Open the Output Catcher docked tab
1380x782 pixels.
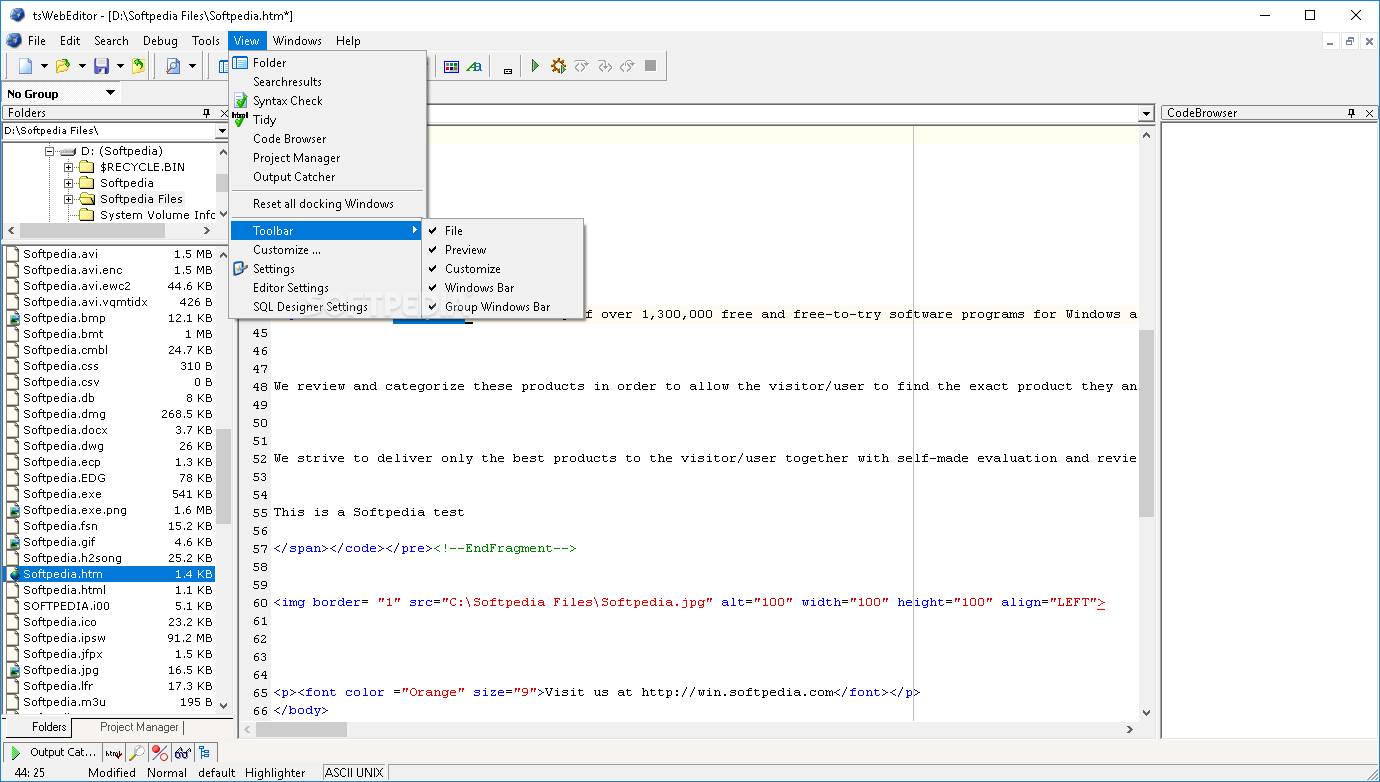coord(52,752)
